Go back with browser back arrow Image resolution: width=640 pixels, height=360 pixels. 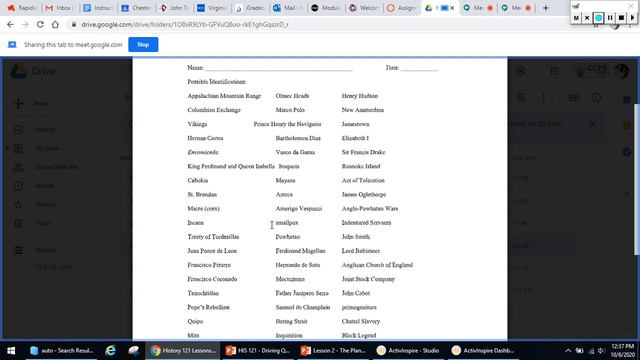10,24
